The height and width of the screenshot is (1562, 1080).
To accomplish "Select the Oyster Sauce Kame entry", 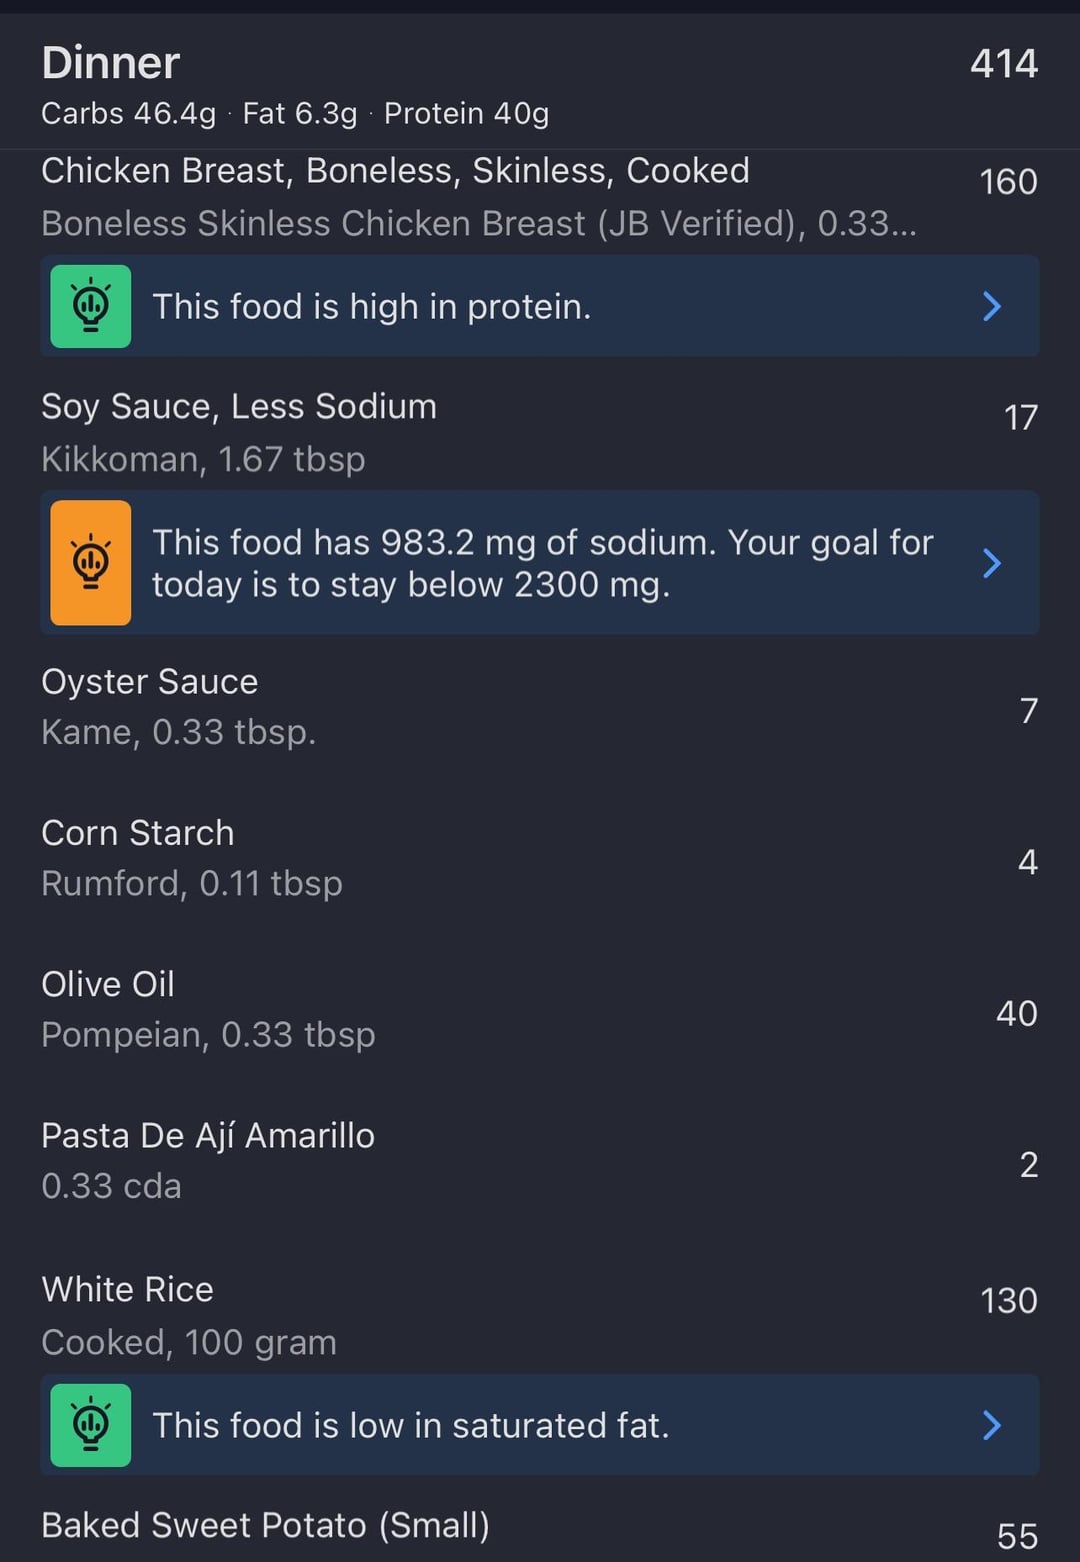I will 540,707.
